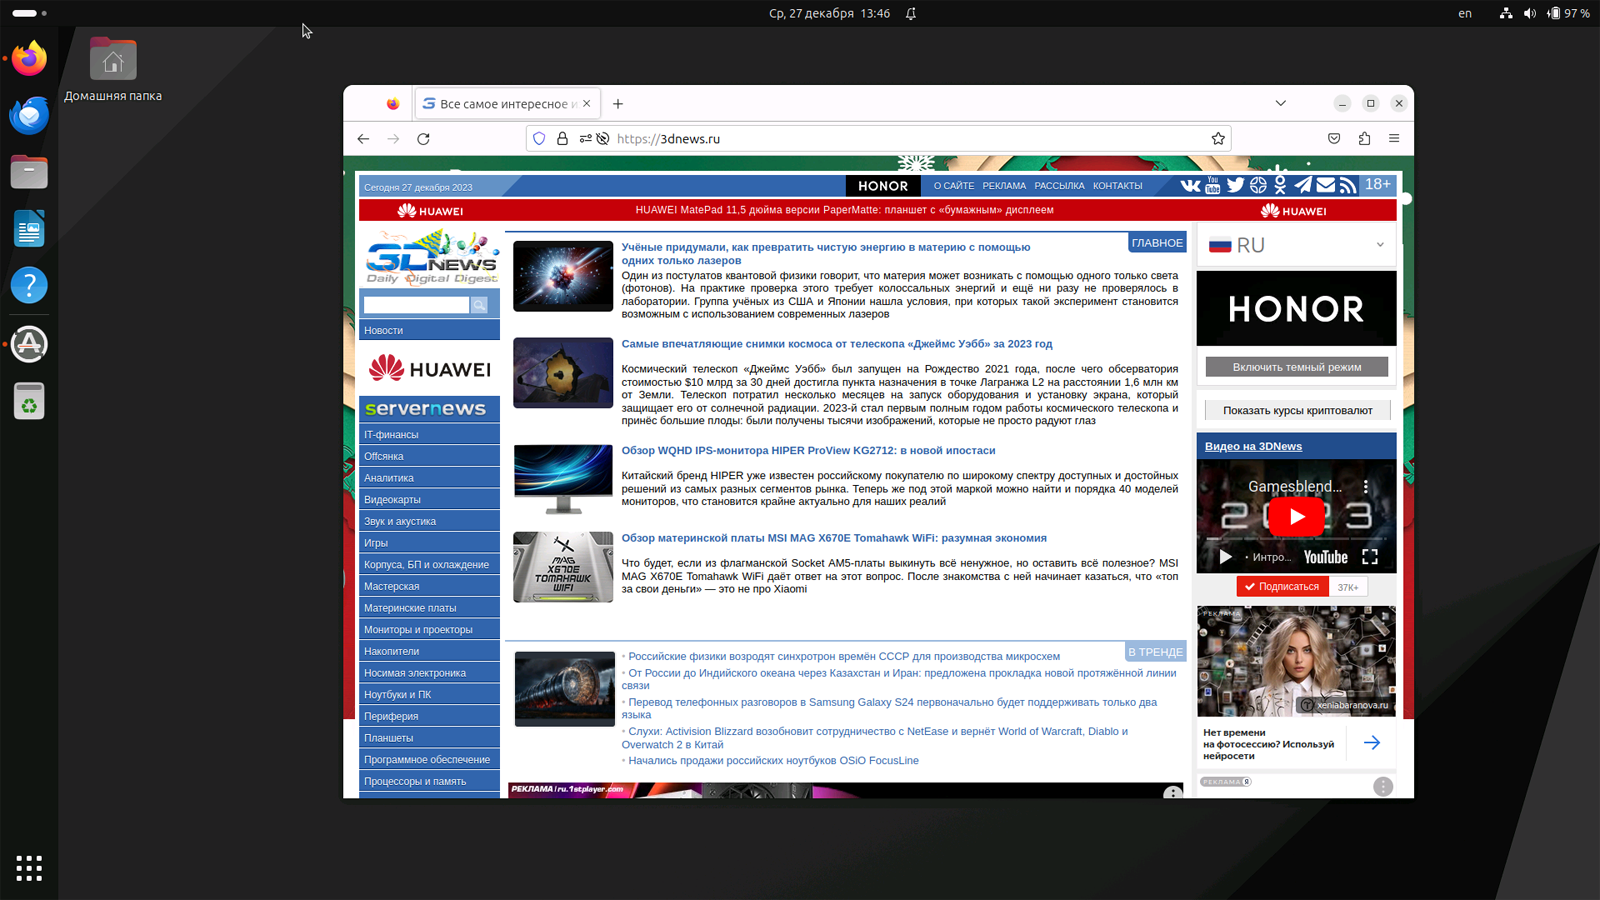Open the КОНТАКТЫ header menu item
Image resolution: width=1600 pixels, height=900 pixels.
[x=1117, y=186]
